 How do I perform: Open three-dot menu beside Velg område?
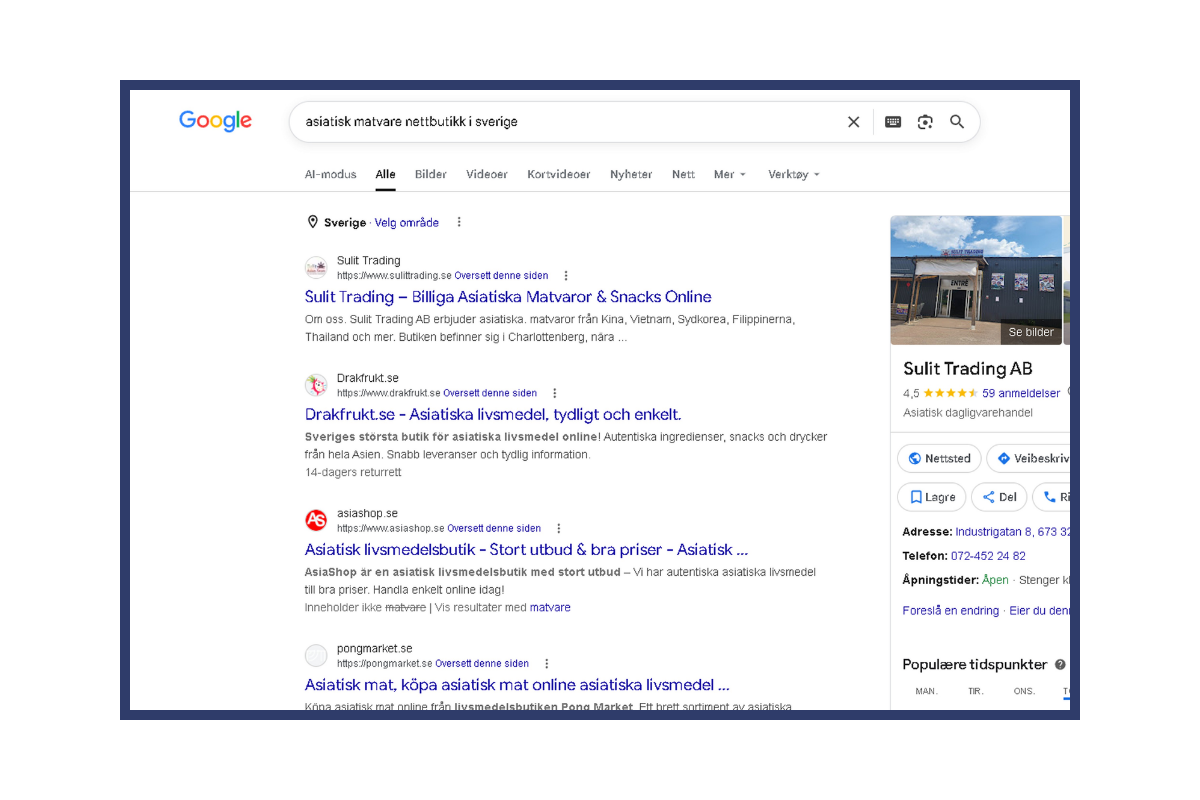(x=459, y=222)
